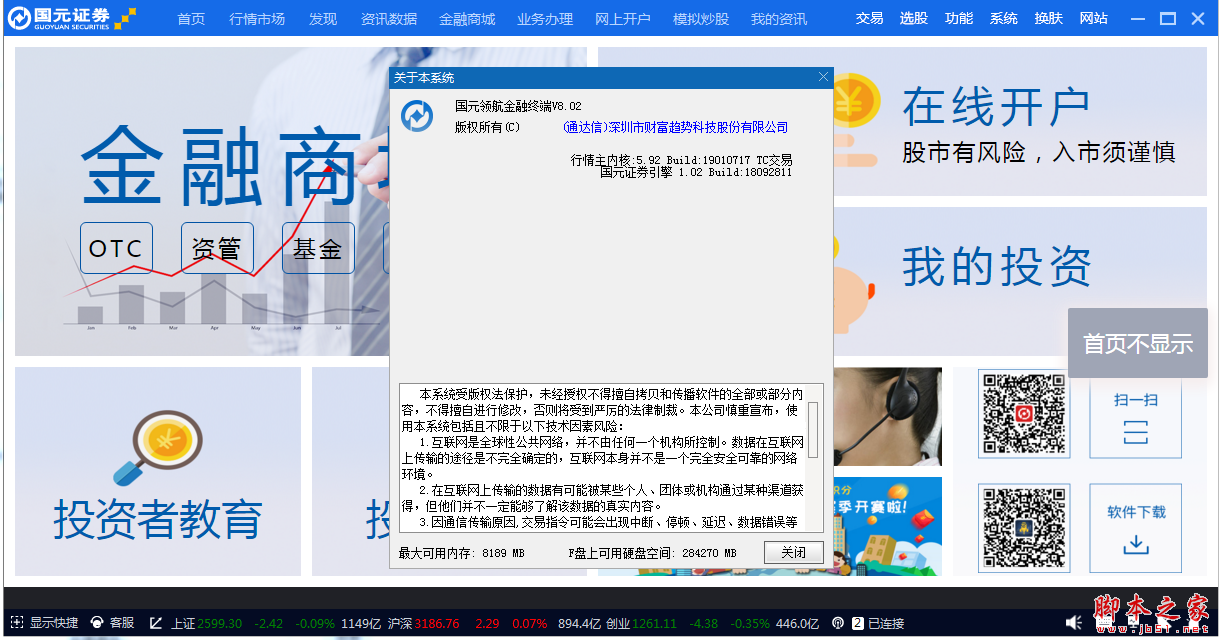Click the 显示快捷 shortcut icon
This screenshot has width=1220, height=640.
pyautogui.click(x=15, y=622)
